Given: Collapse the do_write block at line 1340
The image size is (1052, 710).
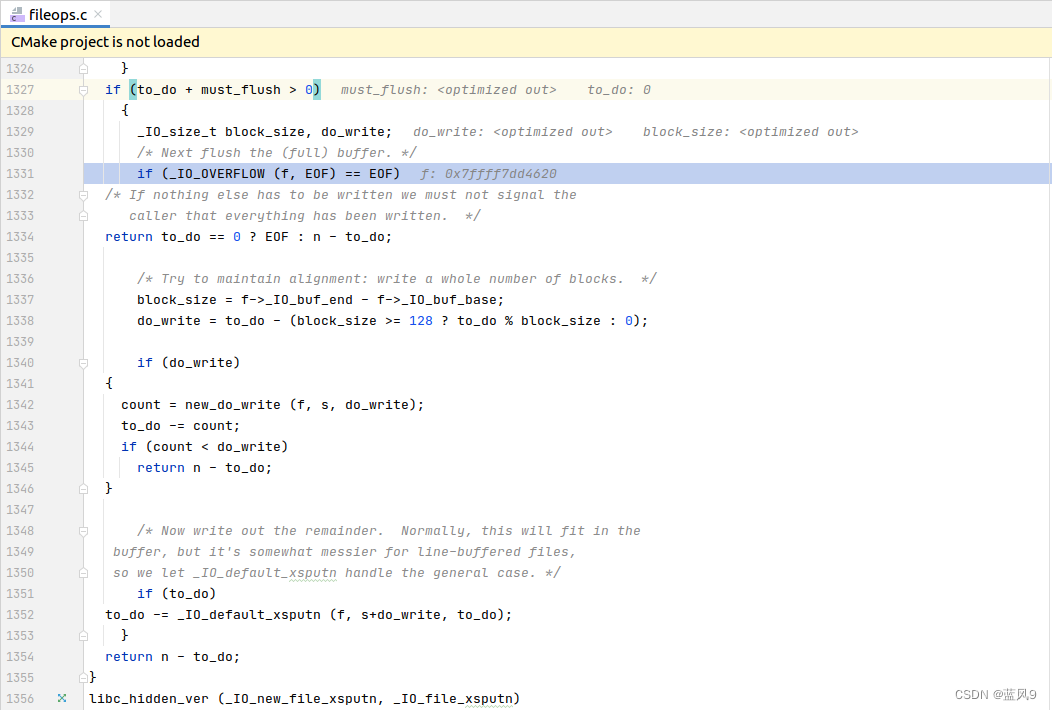Looking at the screenshot, I should point(83,362).
